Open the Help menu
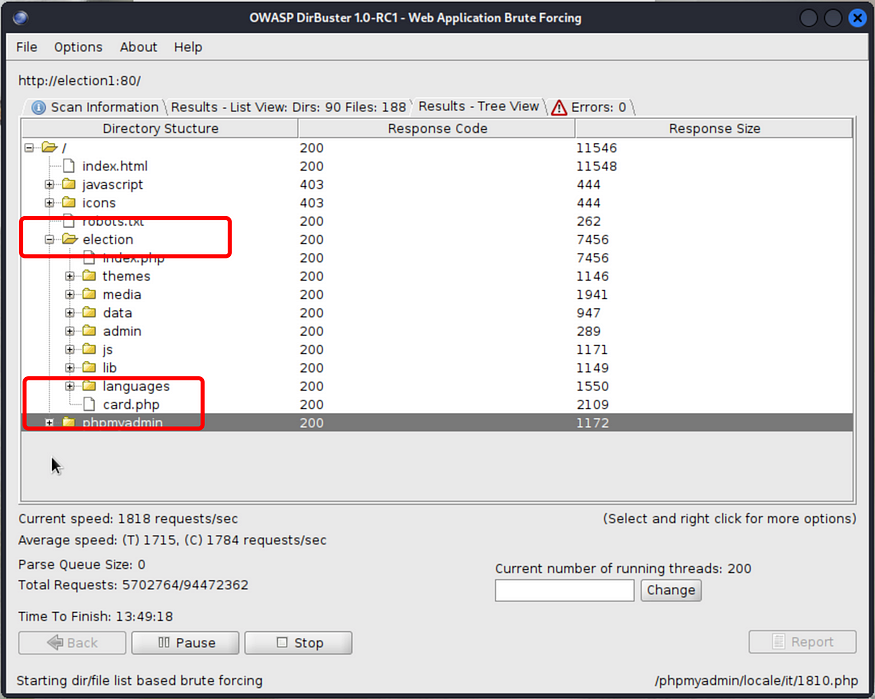 click(x=188, y=47)
